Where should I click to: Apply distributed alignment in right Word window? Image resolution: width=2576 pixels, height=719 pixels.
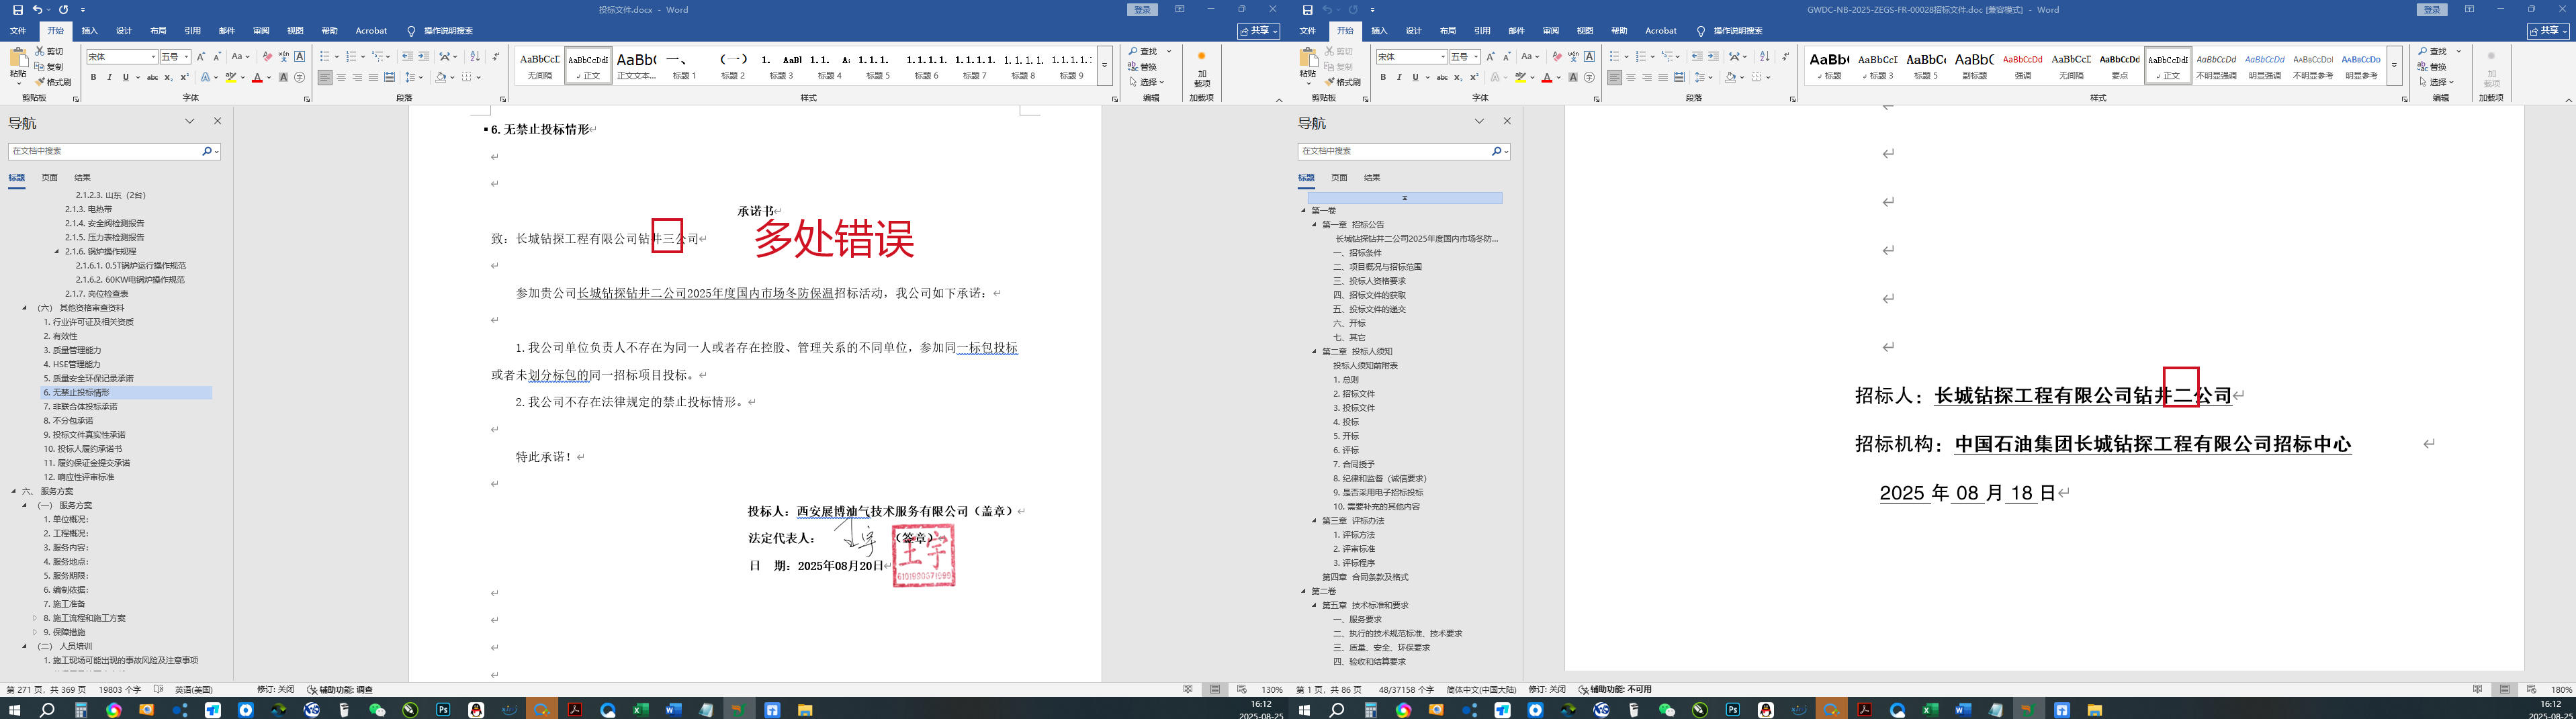(x=1679, y=77)
